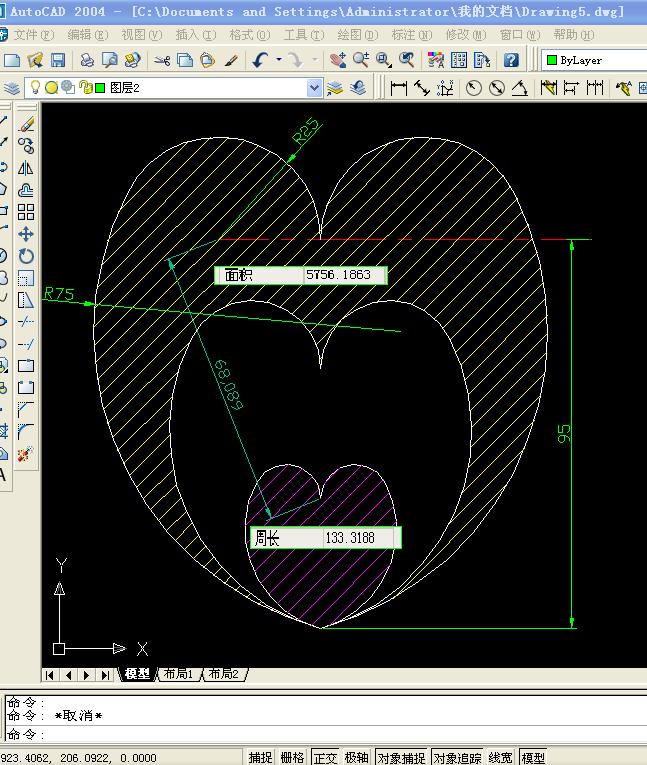Toggle 栅格 grid display in status bar
The width and height of the screenshot is (647, 765).
point(292,757)
